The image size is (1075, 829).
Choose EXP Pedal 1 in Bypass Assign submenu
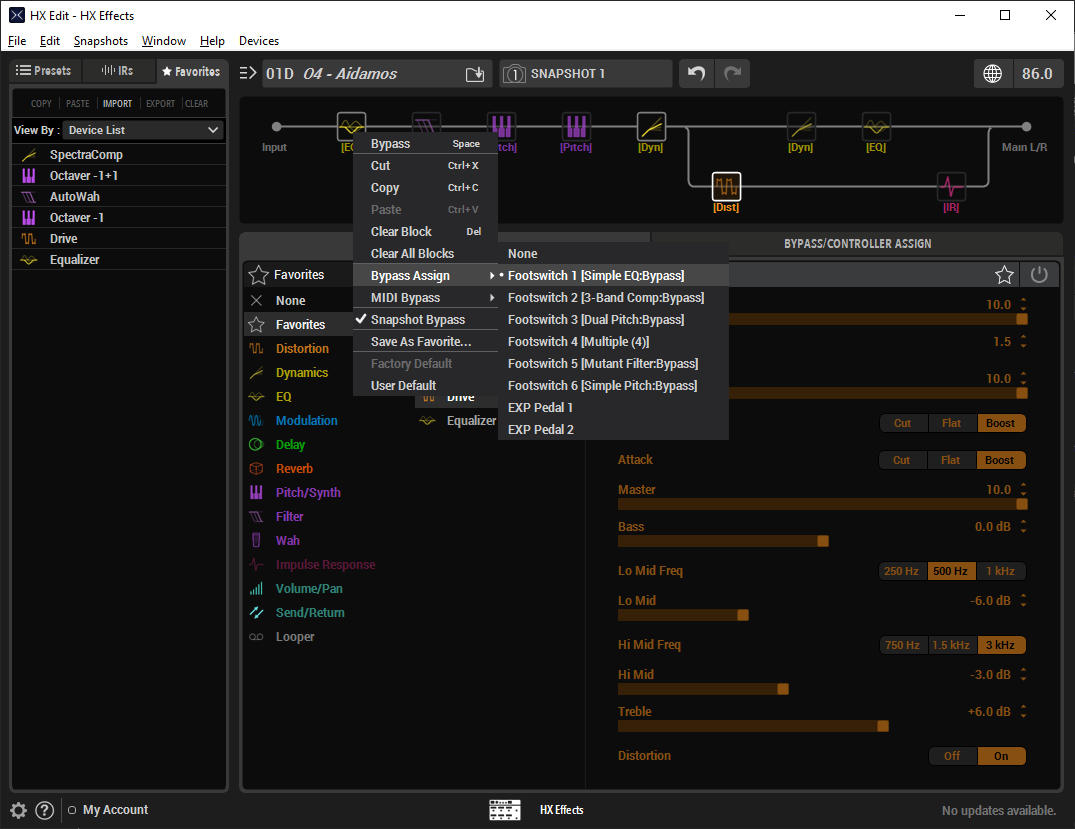coord(613,407)
